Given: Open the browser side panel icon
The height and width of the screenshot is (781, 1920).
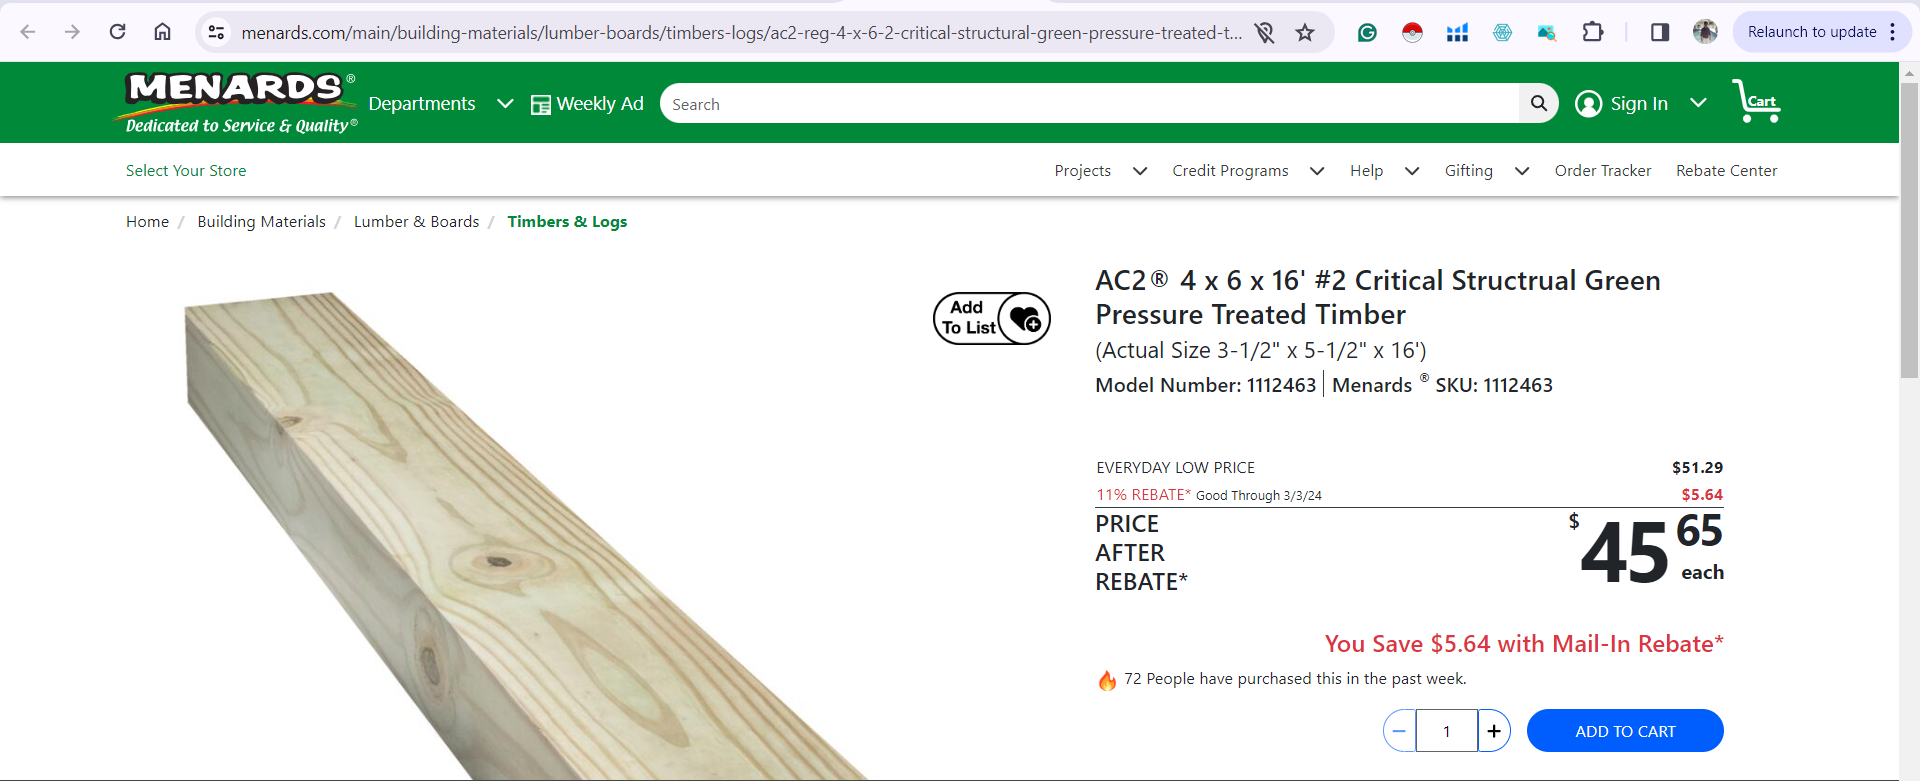Looking at the screenshot, I should click(1660, 32).
